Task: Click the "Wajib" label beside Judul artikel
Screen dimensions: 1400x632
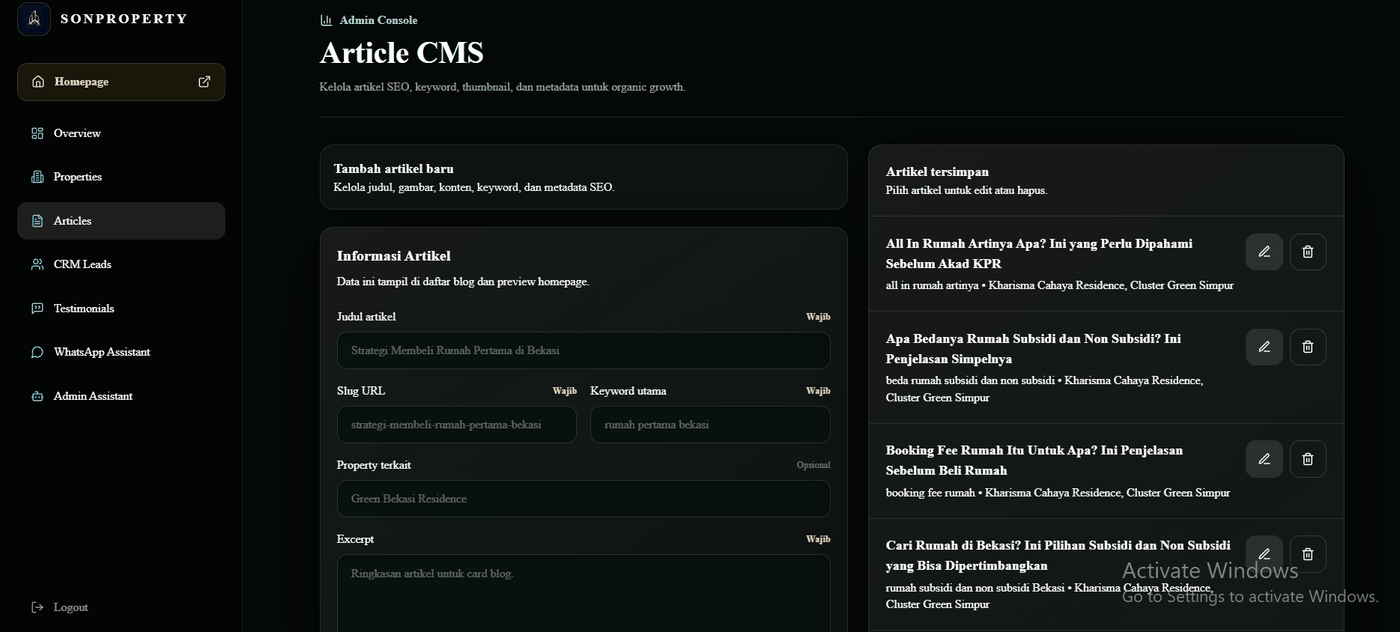Action: click(818, 317)
